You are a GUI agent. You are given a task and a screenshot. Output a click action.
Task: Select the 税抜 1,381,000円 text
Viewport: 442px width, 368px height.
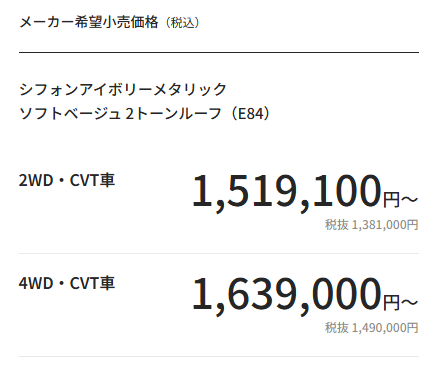371,225
